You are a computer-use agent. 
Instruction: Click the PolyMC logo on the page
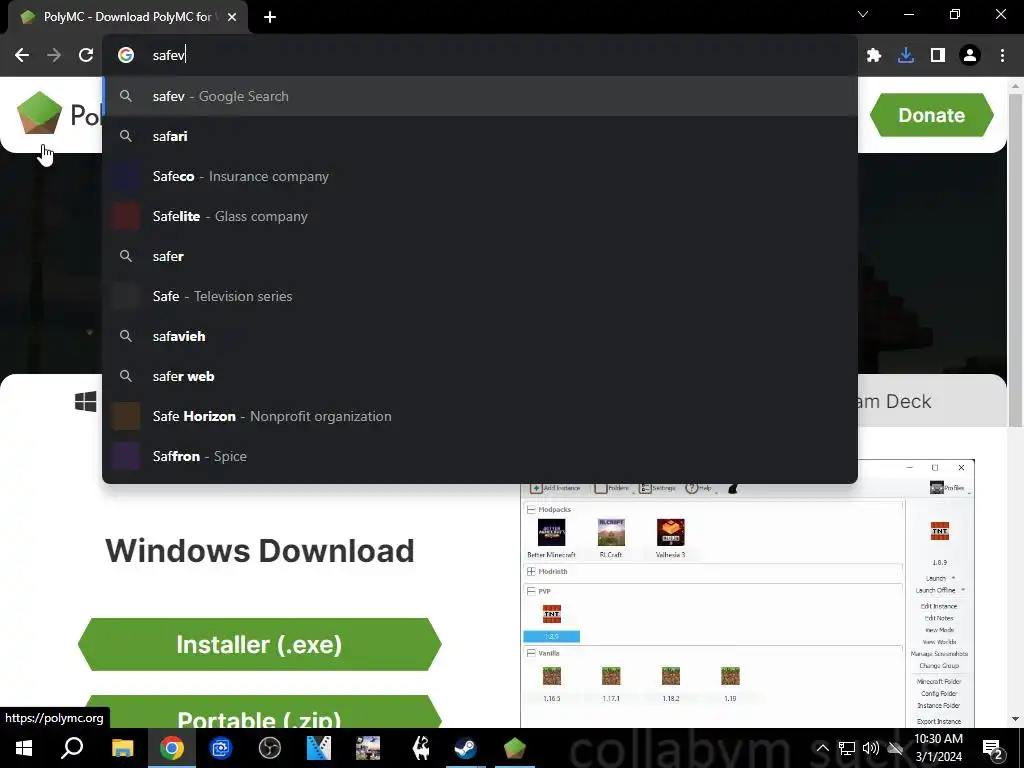pos(39,113)
